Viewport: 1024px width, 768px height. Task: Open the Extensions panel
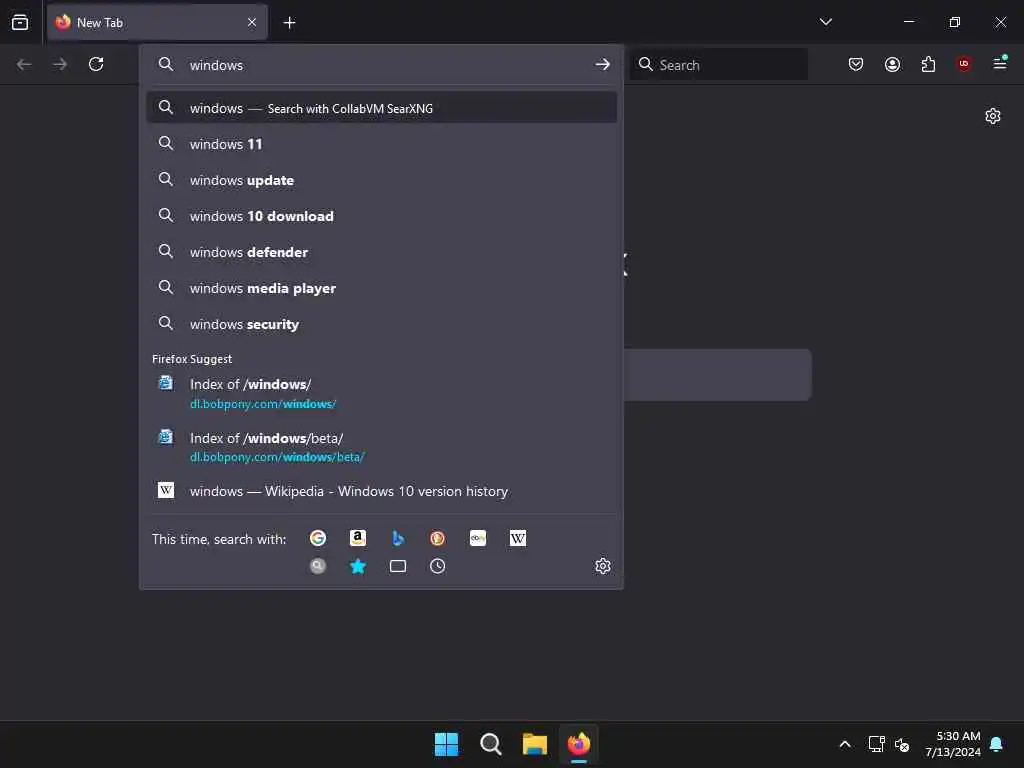[928, 64]
